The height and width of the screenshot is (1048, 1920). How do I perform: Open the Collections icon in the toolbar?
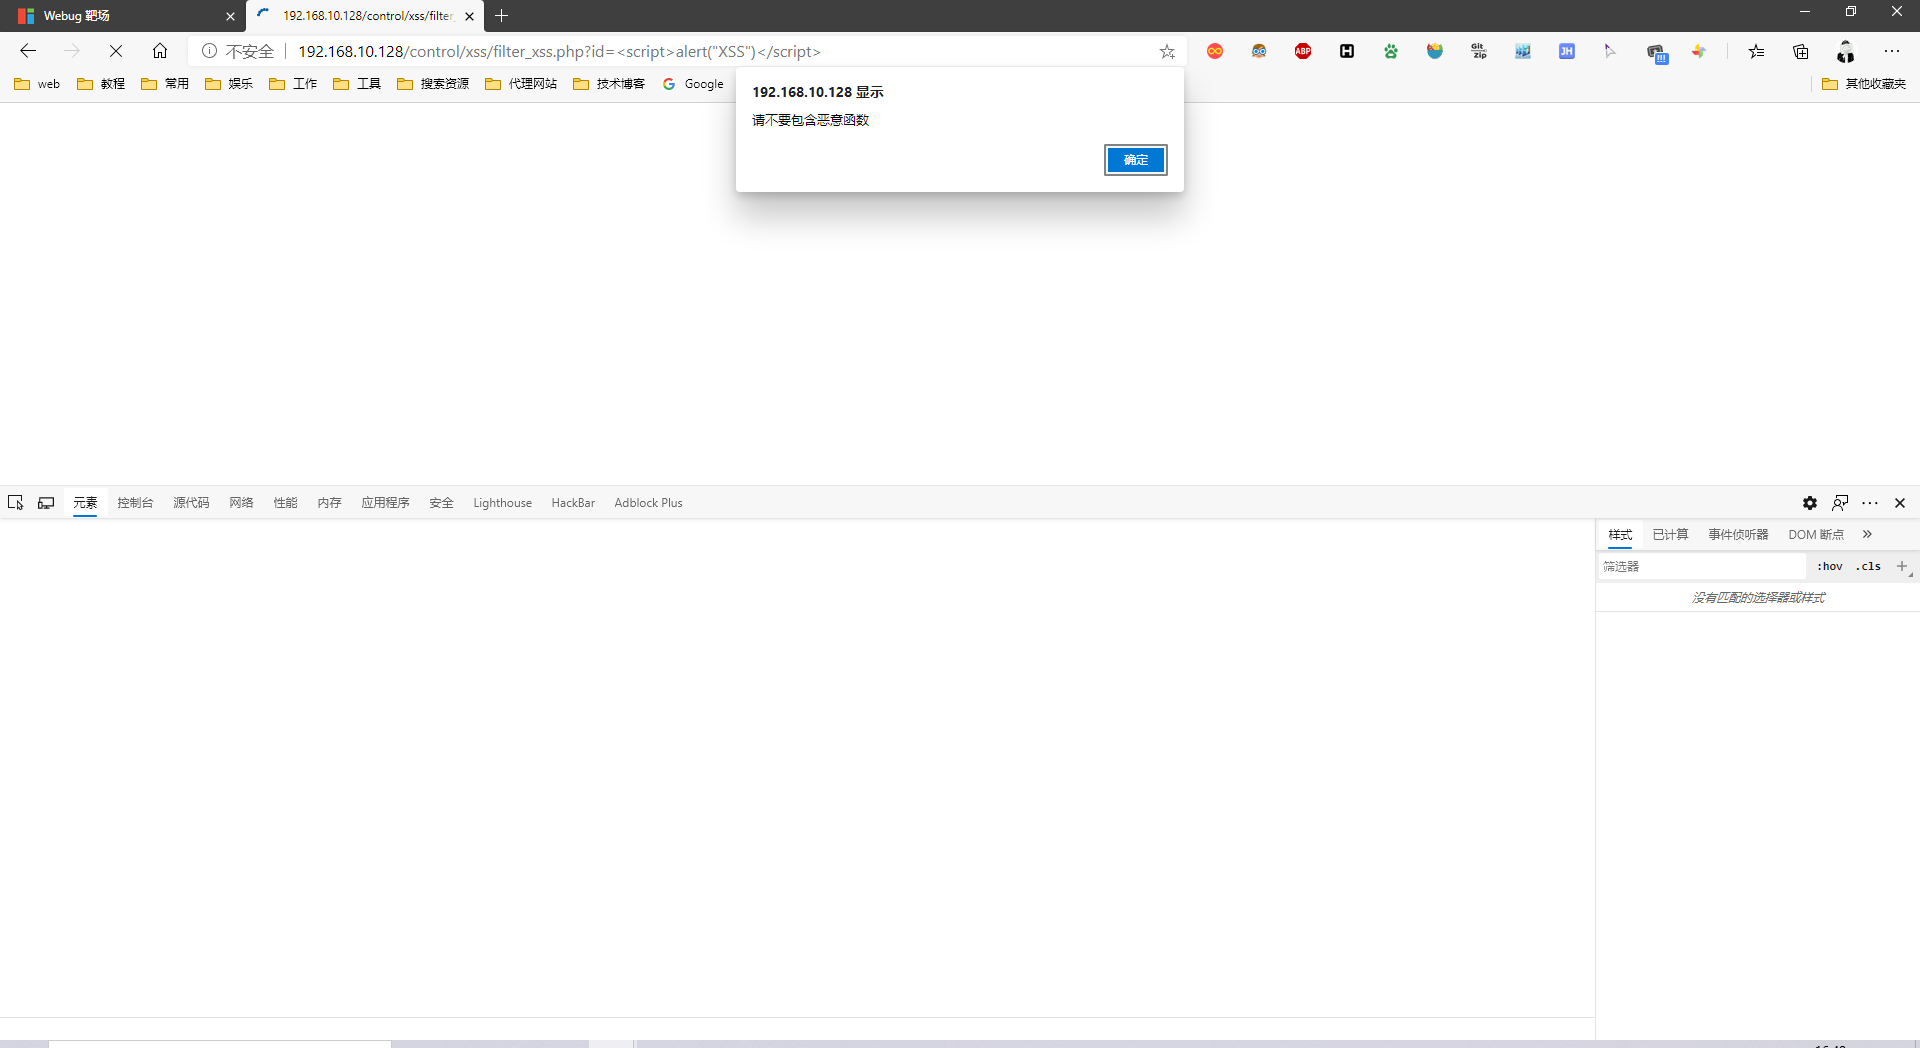[1801, 51]
